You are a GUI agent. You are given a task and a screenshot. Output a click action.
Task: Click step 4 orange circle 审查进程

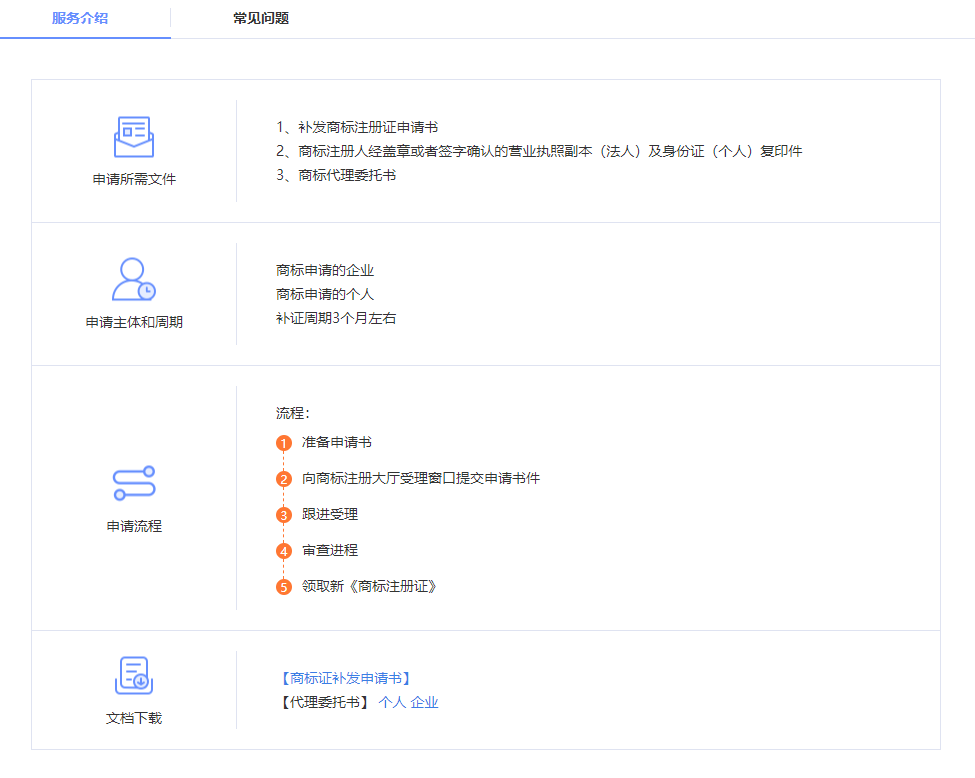[284, 552]
